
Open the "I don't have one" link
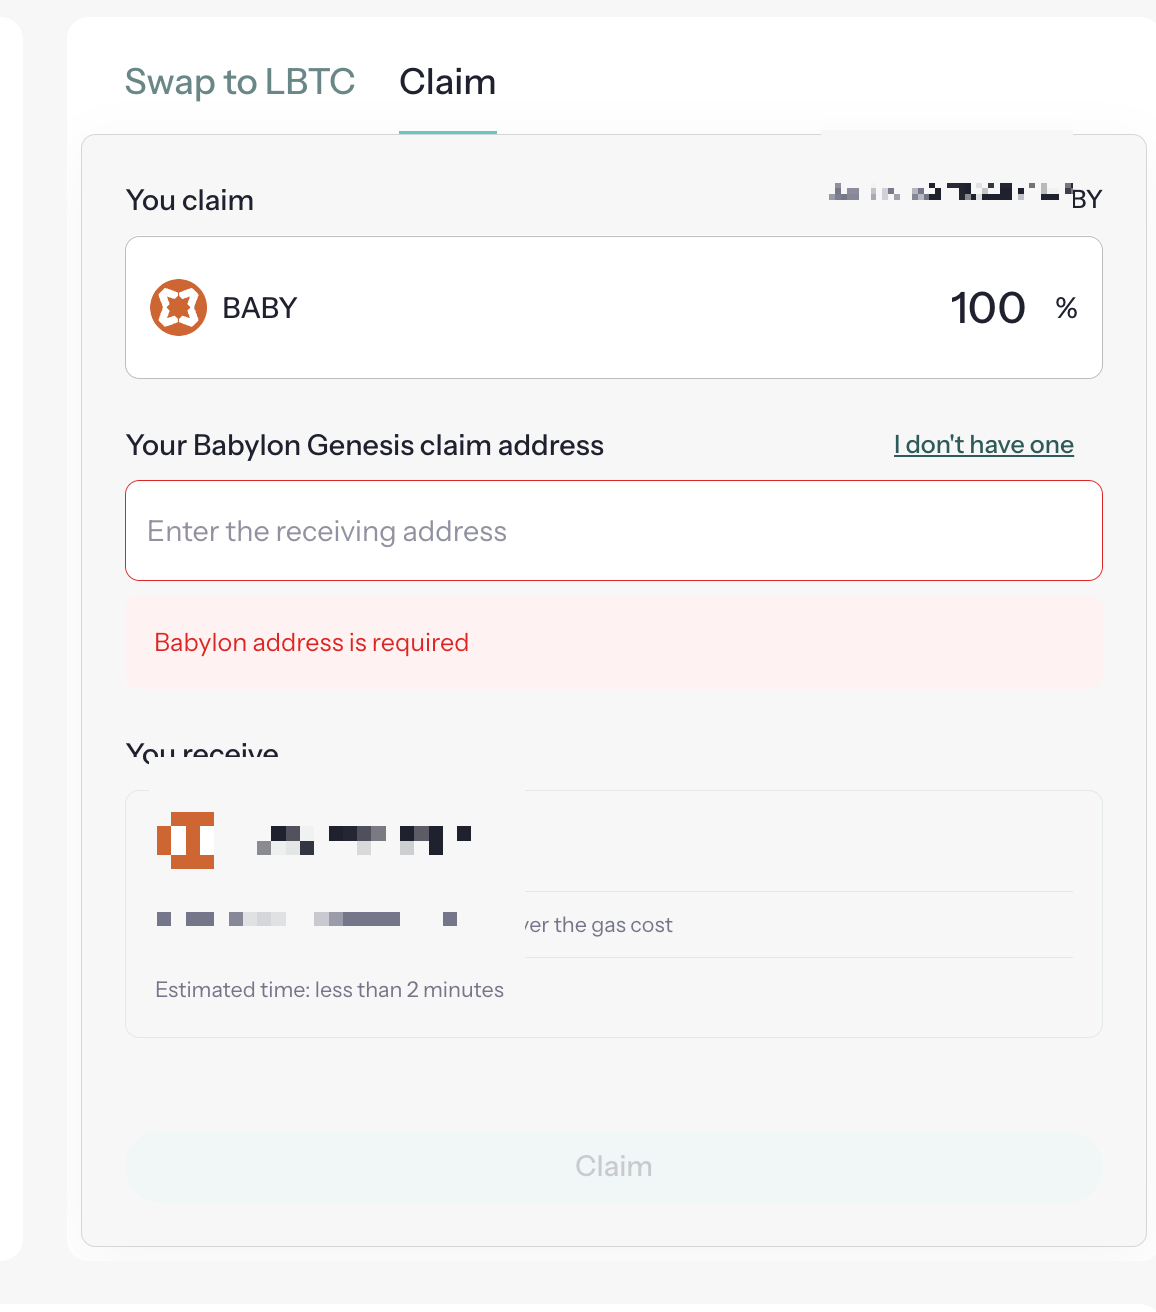tap(984, 445)
